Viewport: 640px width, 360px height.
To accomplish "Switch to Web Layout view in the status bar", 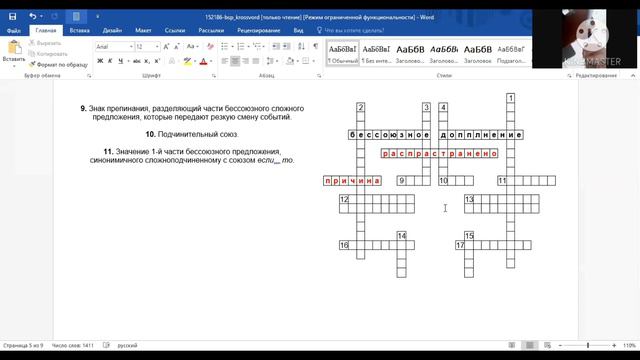I will point(547,345).
